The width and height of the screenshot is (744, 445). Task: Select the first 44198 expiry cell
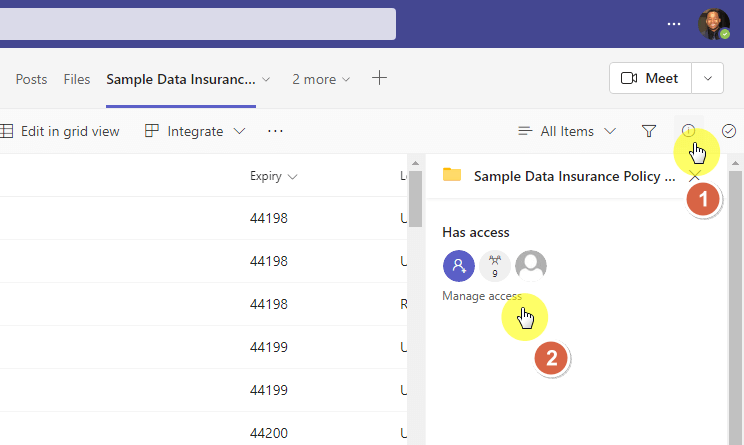(x=269, y=218)
